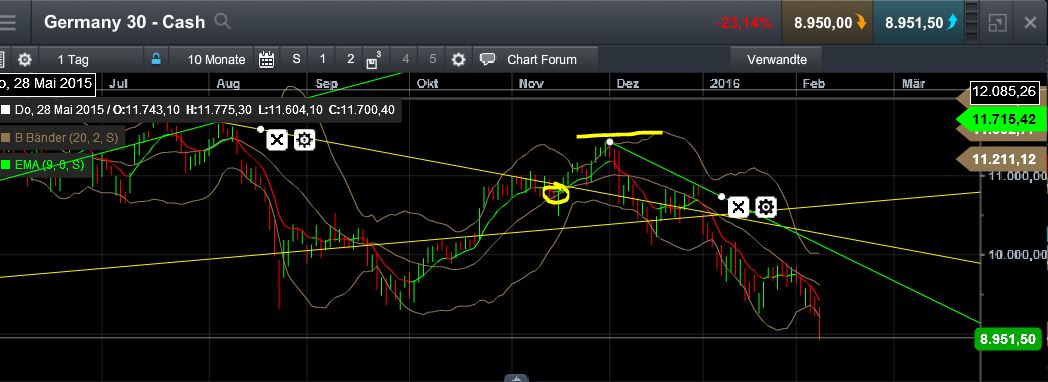This screenshot has width=1048, height=382.
Task: Select the white anchor point of yellow trendline near August
Action: [x=261, y=129]
